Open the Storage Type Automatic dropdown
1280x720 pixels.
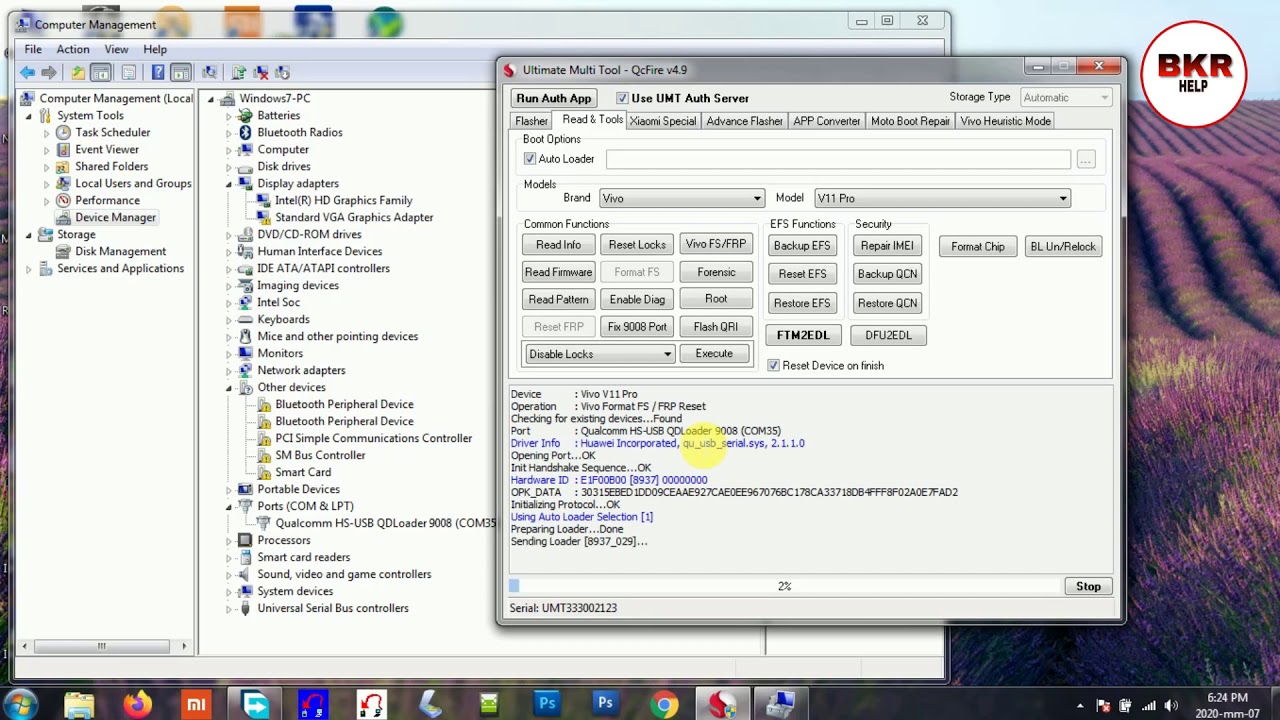click(x=1066, y=97)
